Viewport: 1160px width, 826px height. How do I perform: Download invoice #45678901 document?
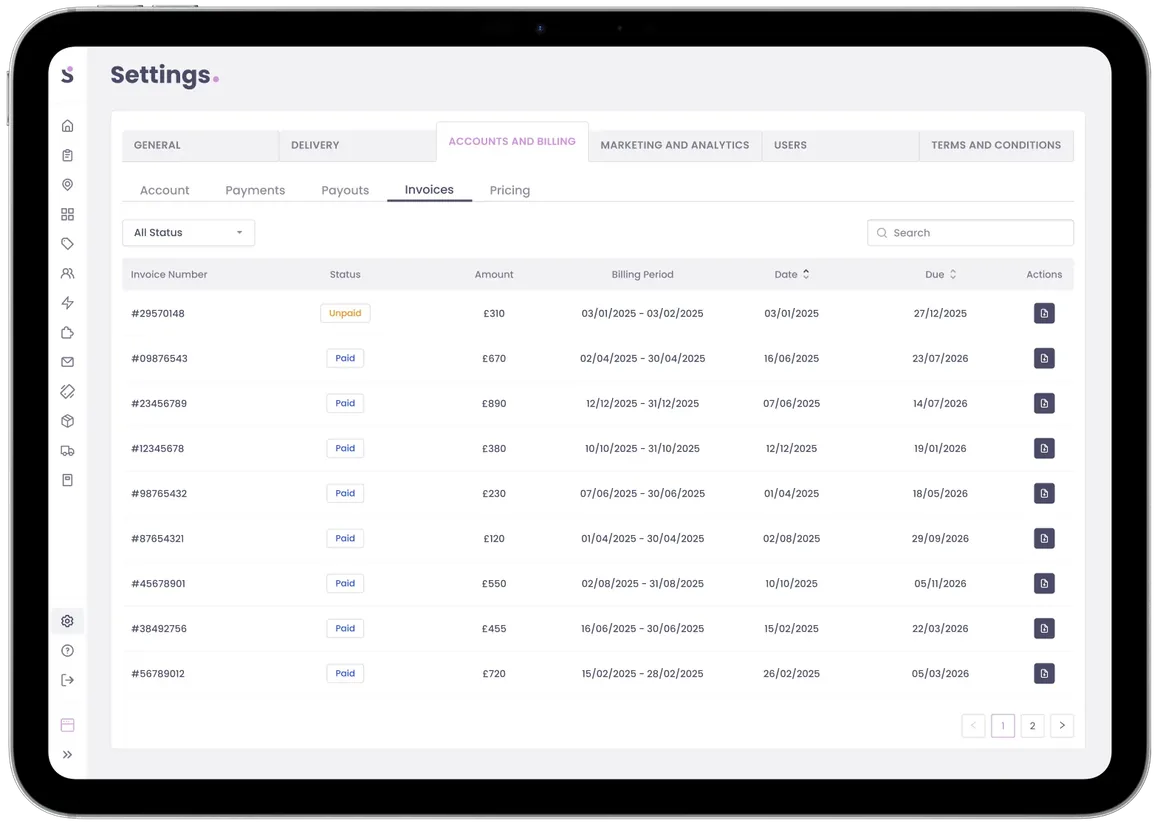click(x=1044, y=583)
